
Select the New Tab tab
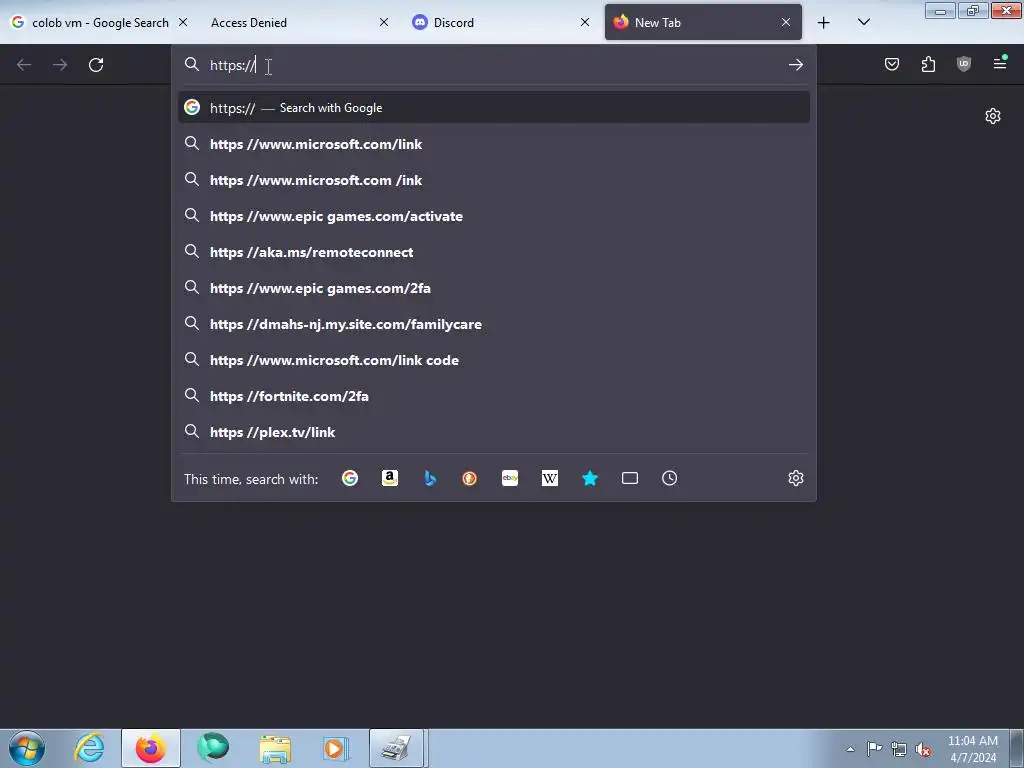pyautogui.click(x=703, y=22)
